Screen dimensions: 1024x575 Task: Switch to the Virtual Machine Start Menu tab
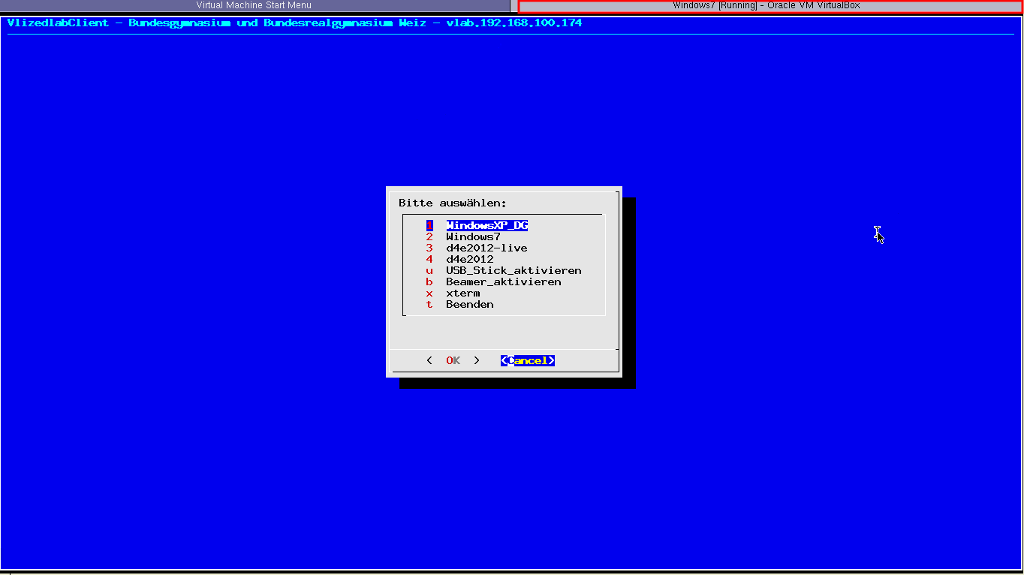[254, 6]
